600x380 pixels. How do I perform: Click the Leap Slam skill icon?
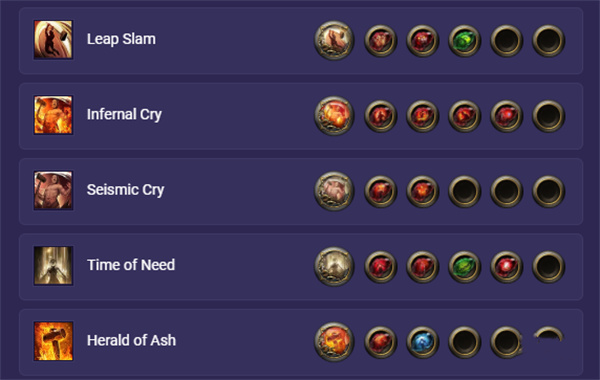click(53, 40)
